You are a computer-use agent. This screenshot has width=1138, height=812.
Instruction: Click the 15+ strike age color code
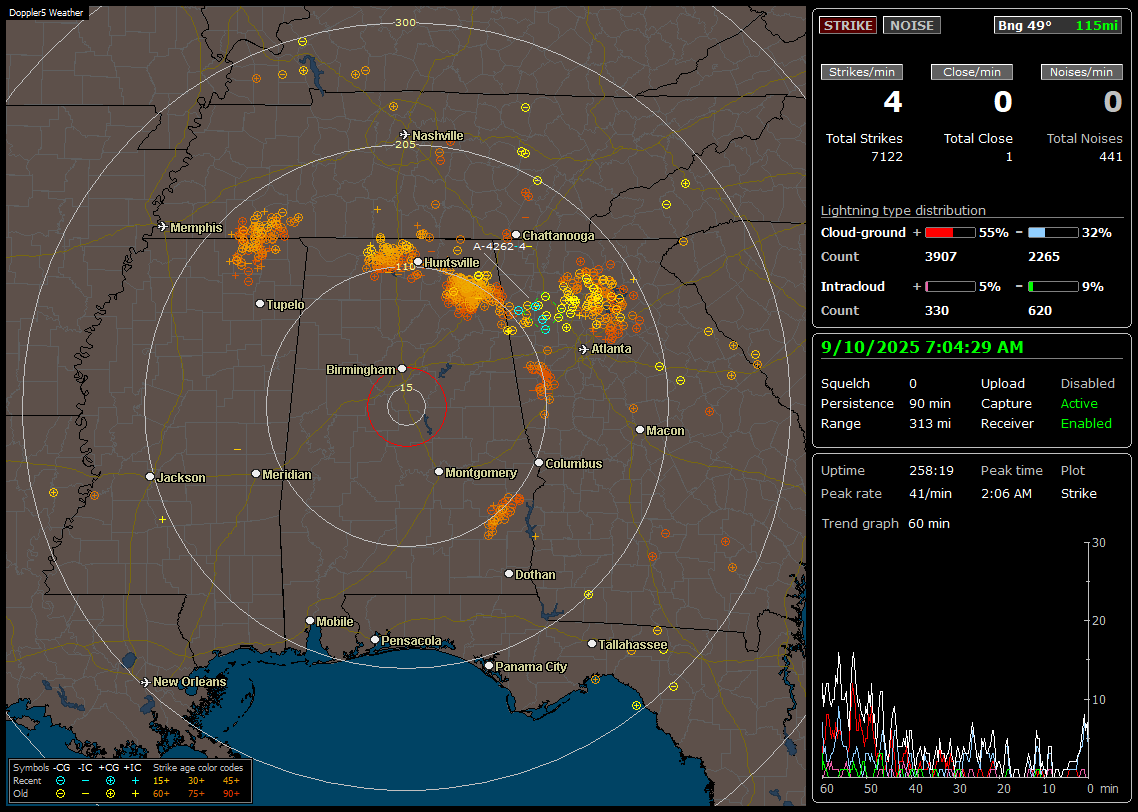point(161,781)
